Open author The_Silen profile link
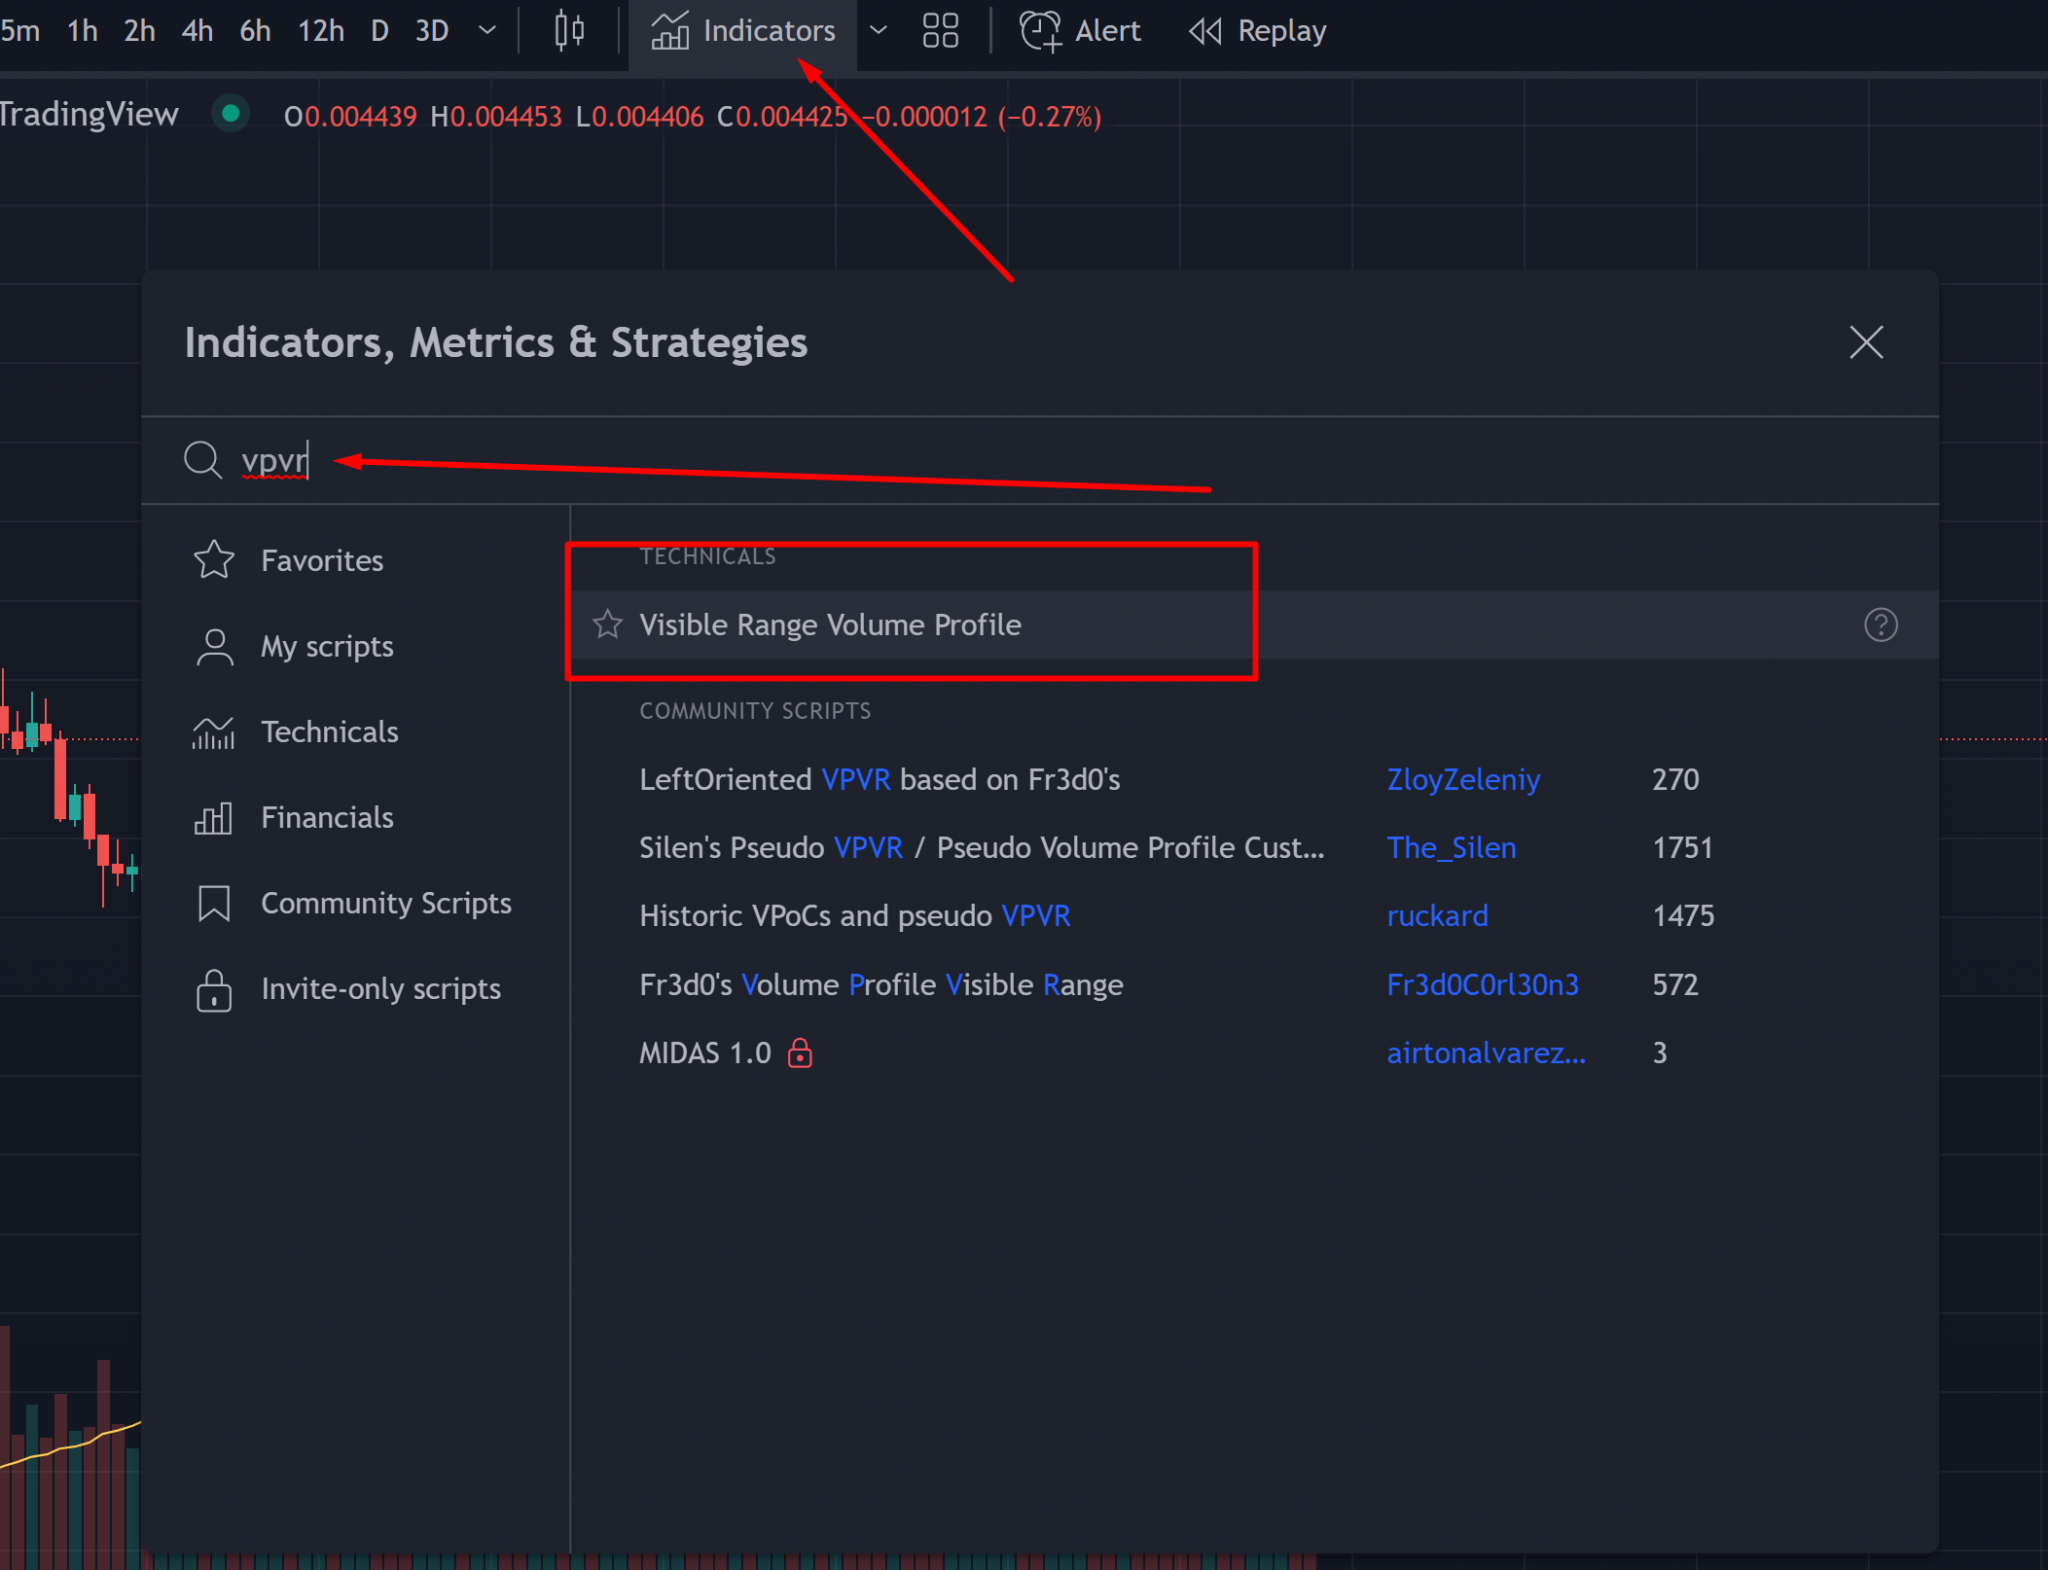Image resolution: width=2048 pixels, height=1570 pixels. pyautogui.click(x=1451, y=847)
